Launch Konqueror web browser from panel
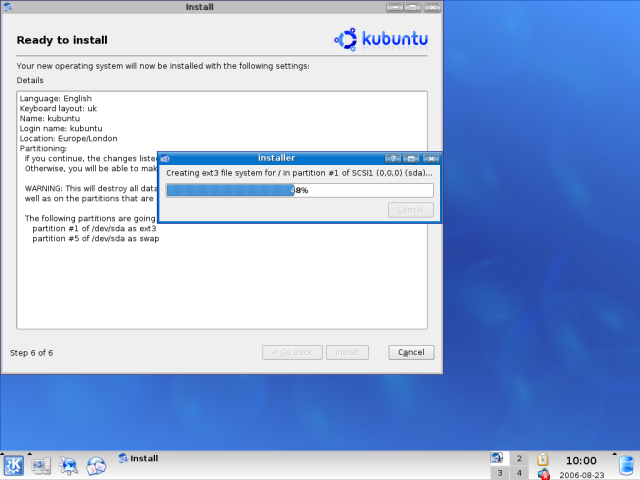Viewport: 640px width, 480px height. tap(68, 466)
